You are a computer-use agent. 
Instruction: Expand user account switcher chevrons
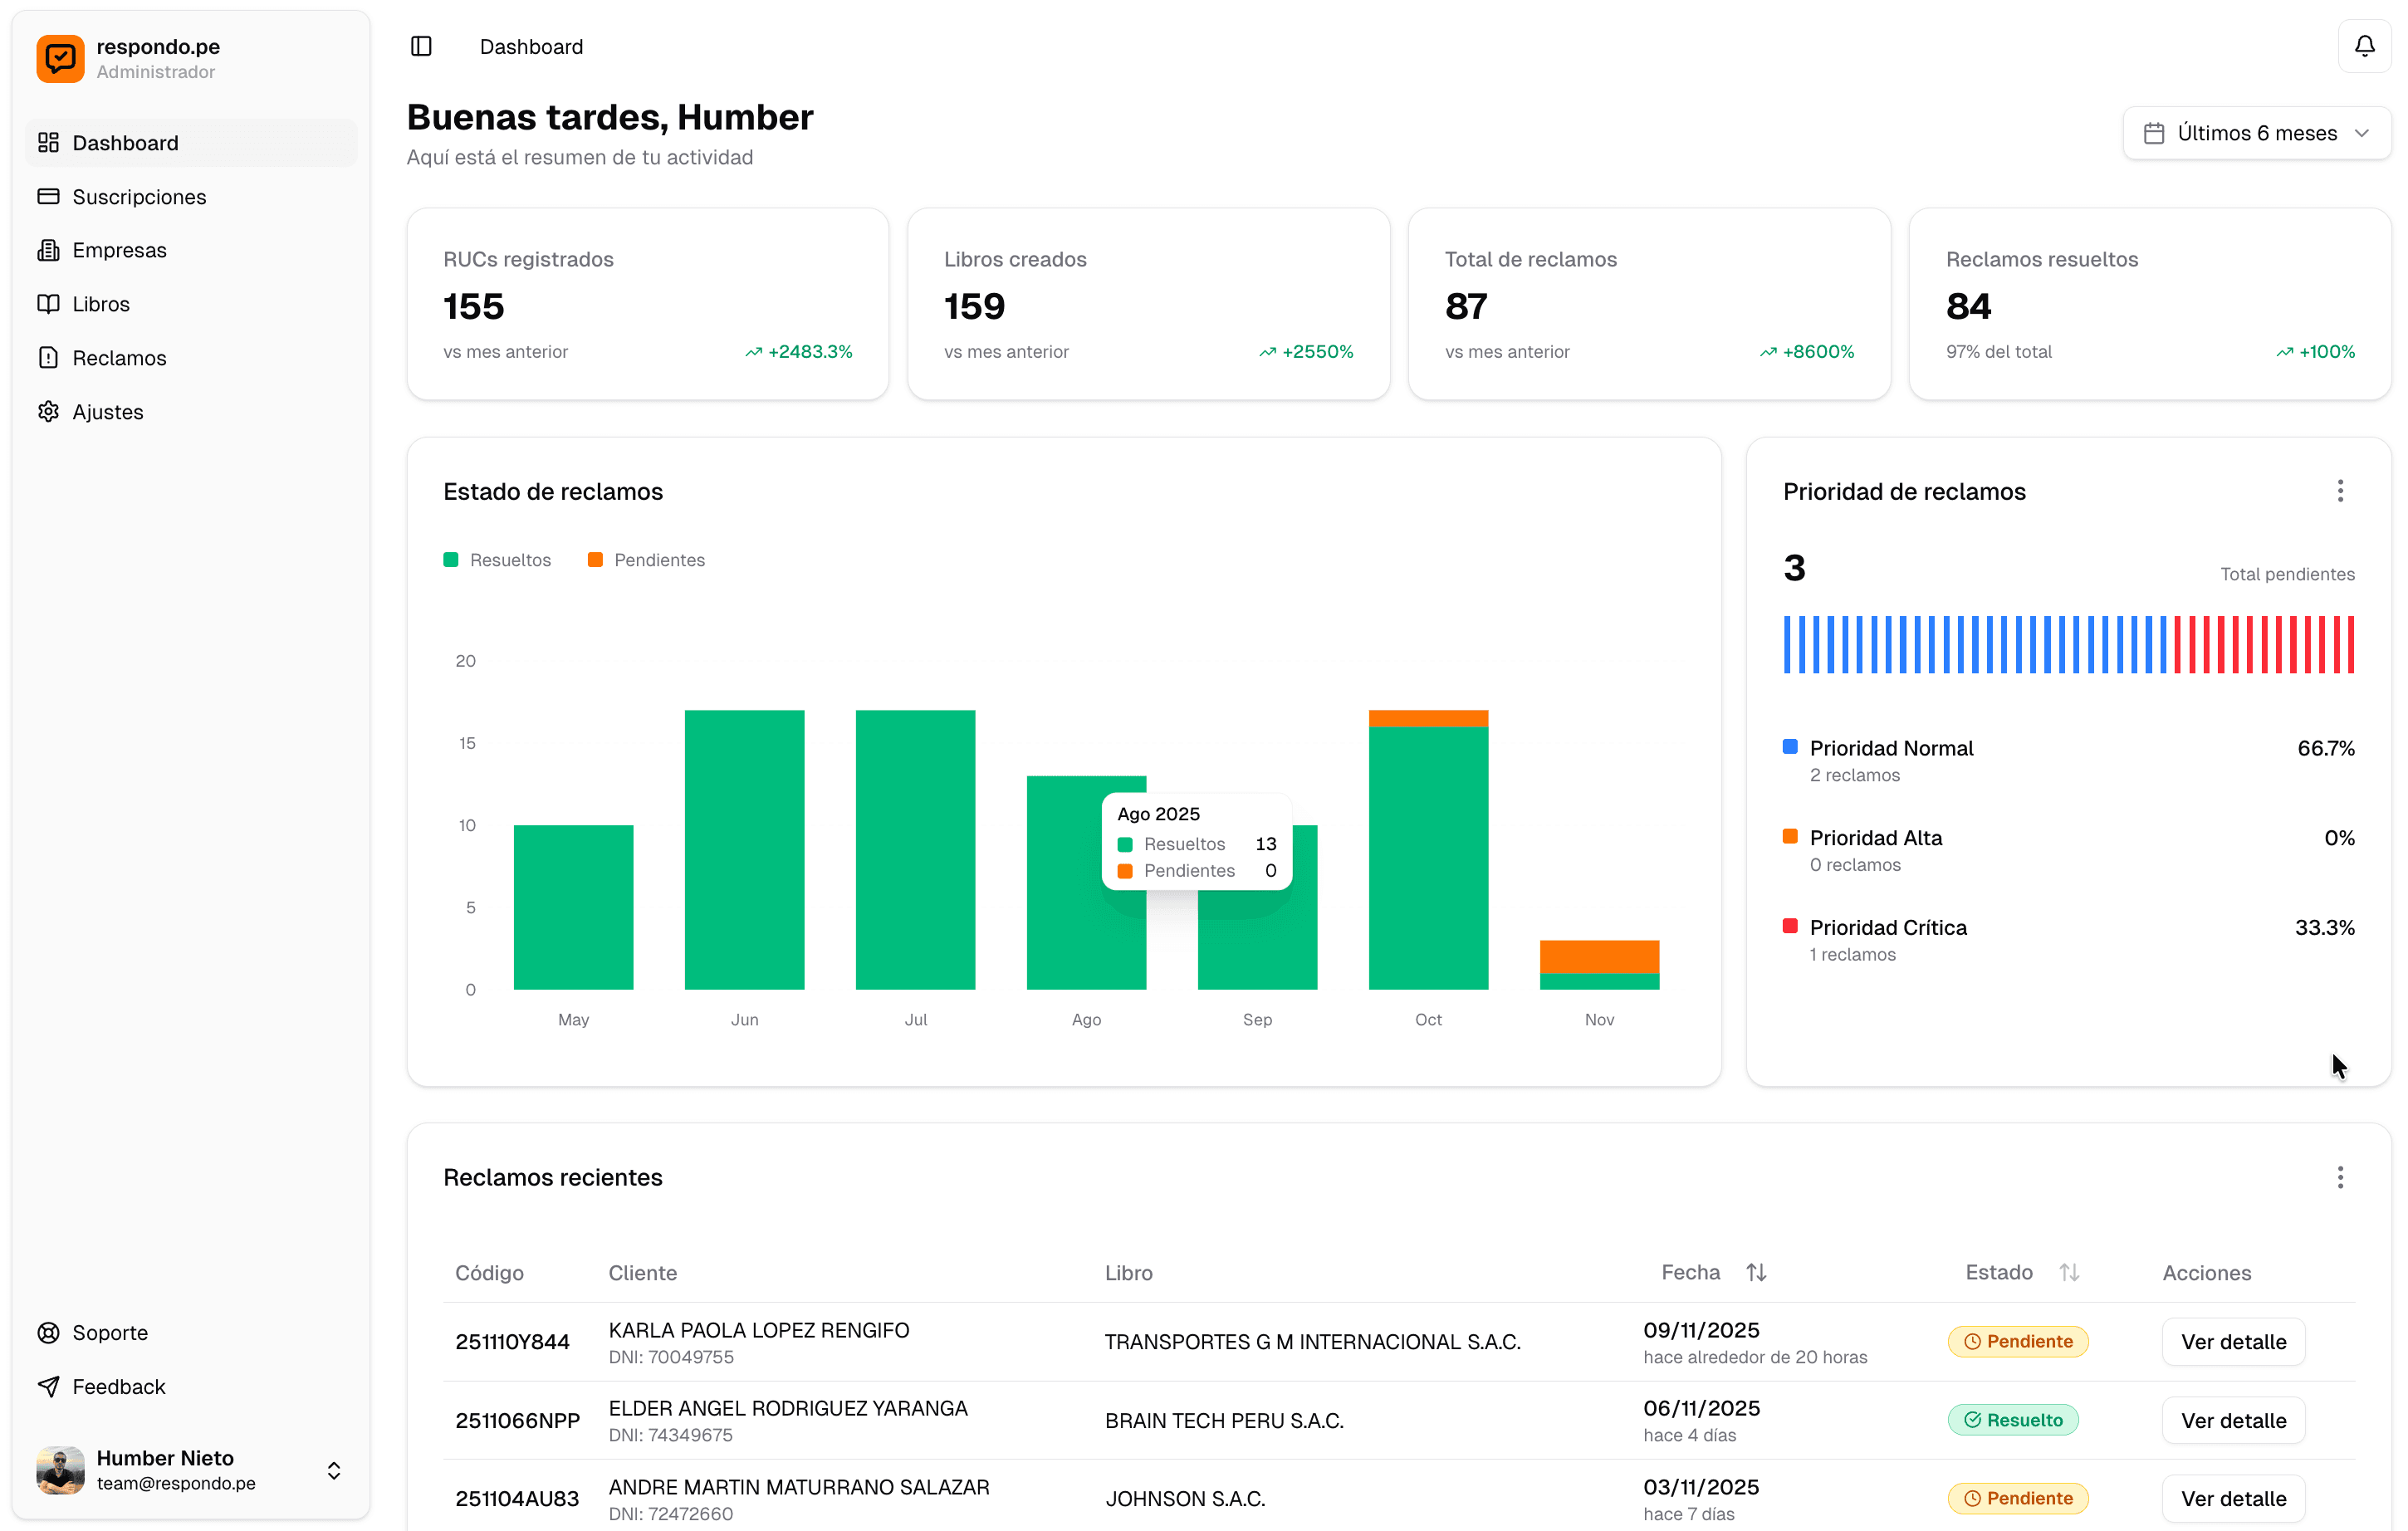[334, 1470]
